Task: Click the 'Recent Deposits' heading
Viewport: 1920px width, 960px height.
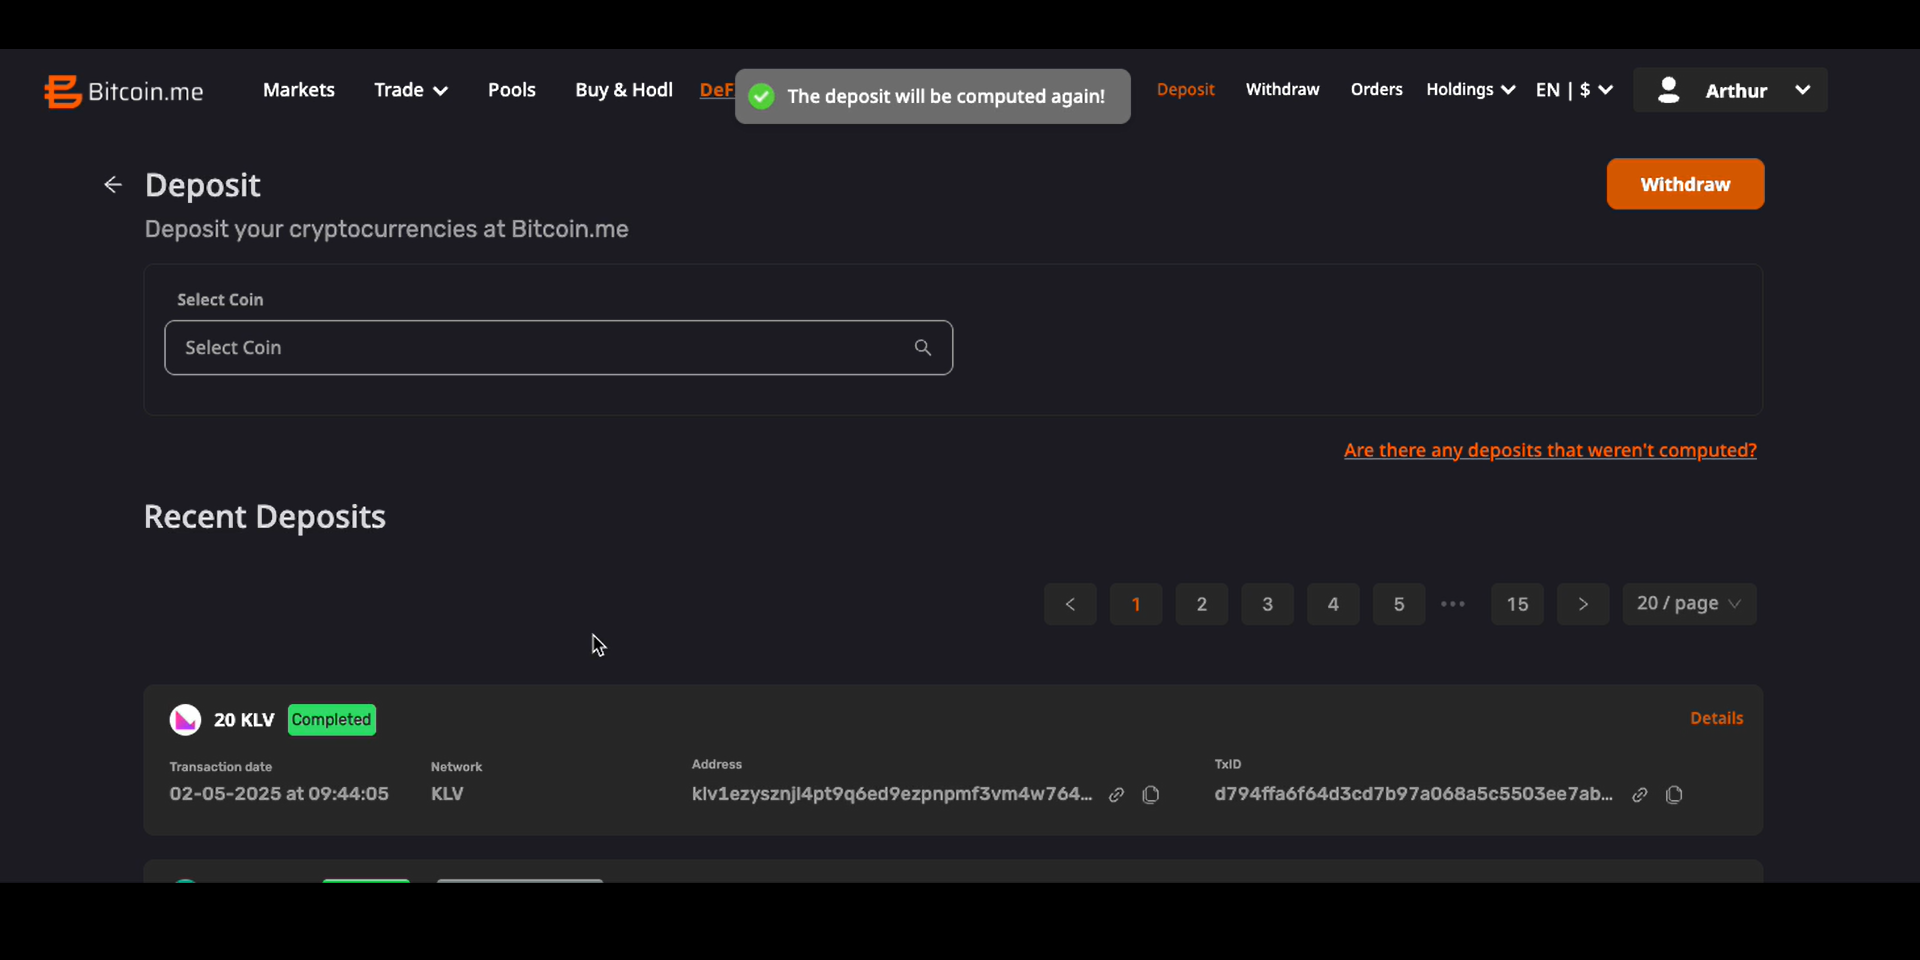Action: 265,517
